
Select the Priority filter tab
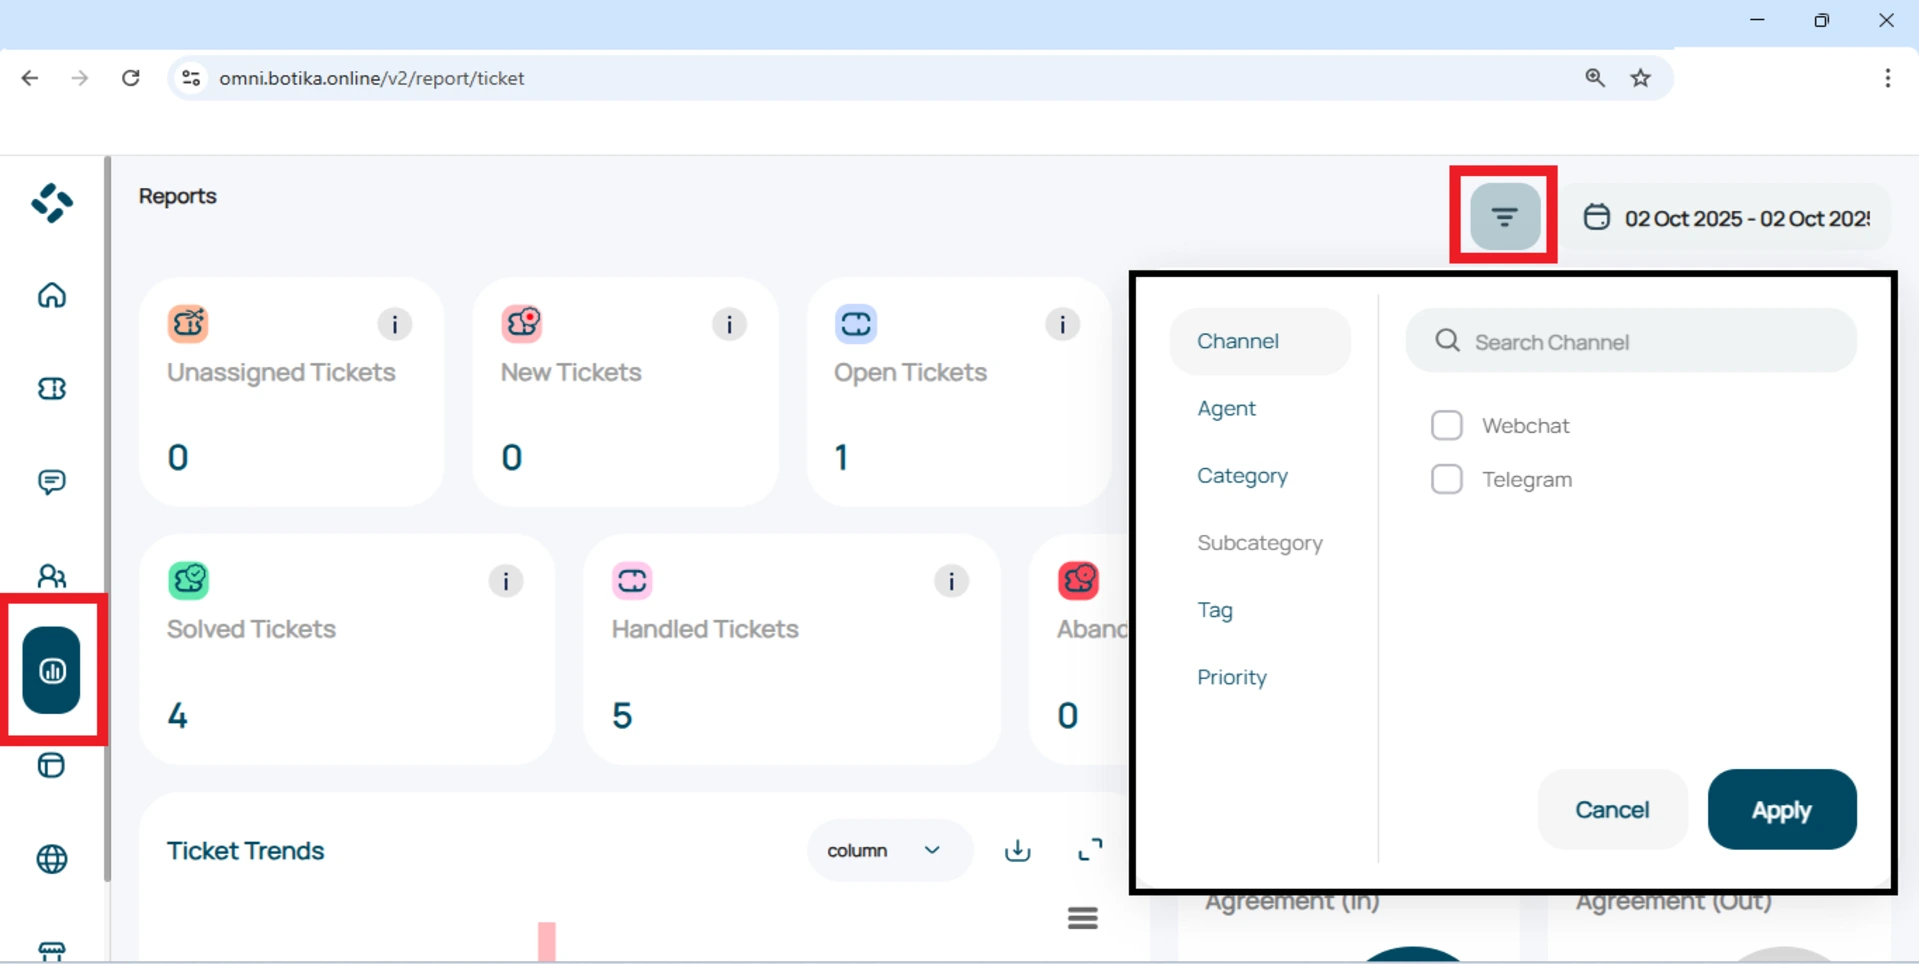coord(1231,677)
